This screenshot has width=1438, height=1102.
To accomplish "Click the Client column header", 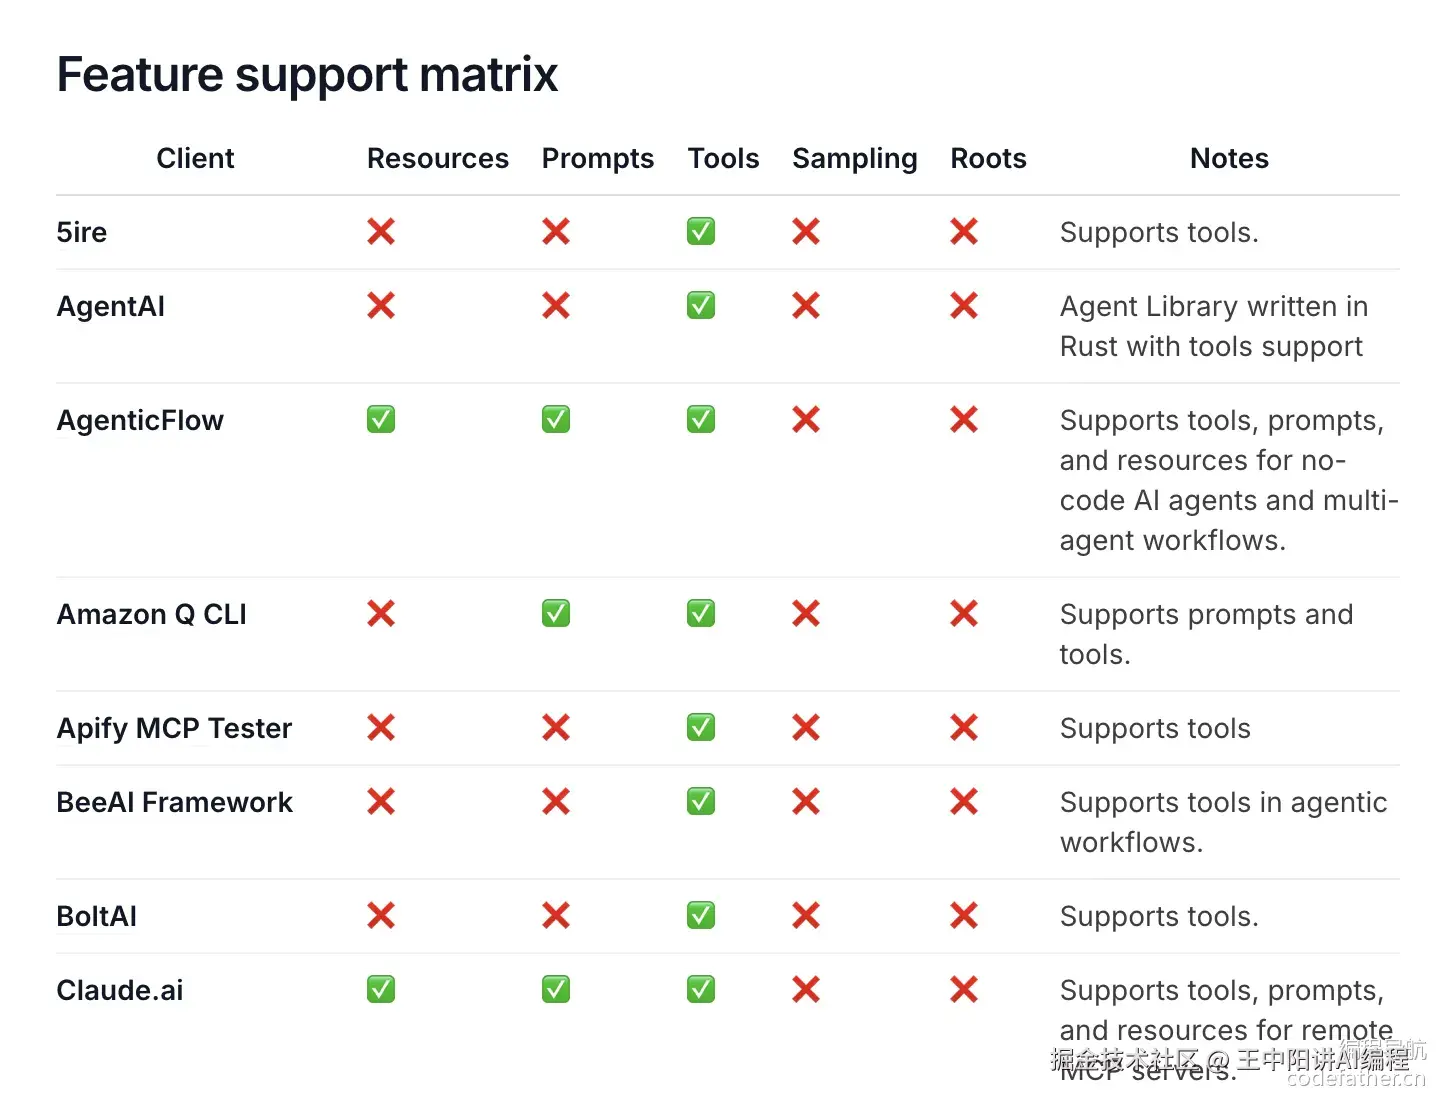I will tap(195, 159).
